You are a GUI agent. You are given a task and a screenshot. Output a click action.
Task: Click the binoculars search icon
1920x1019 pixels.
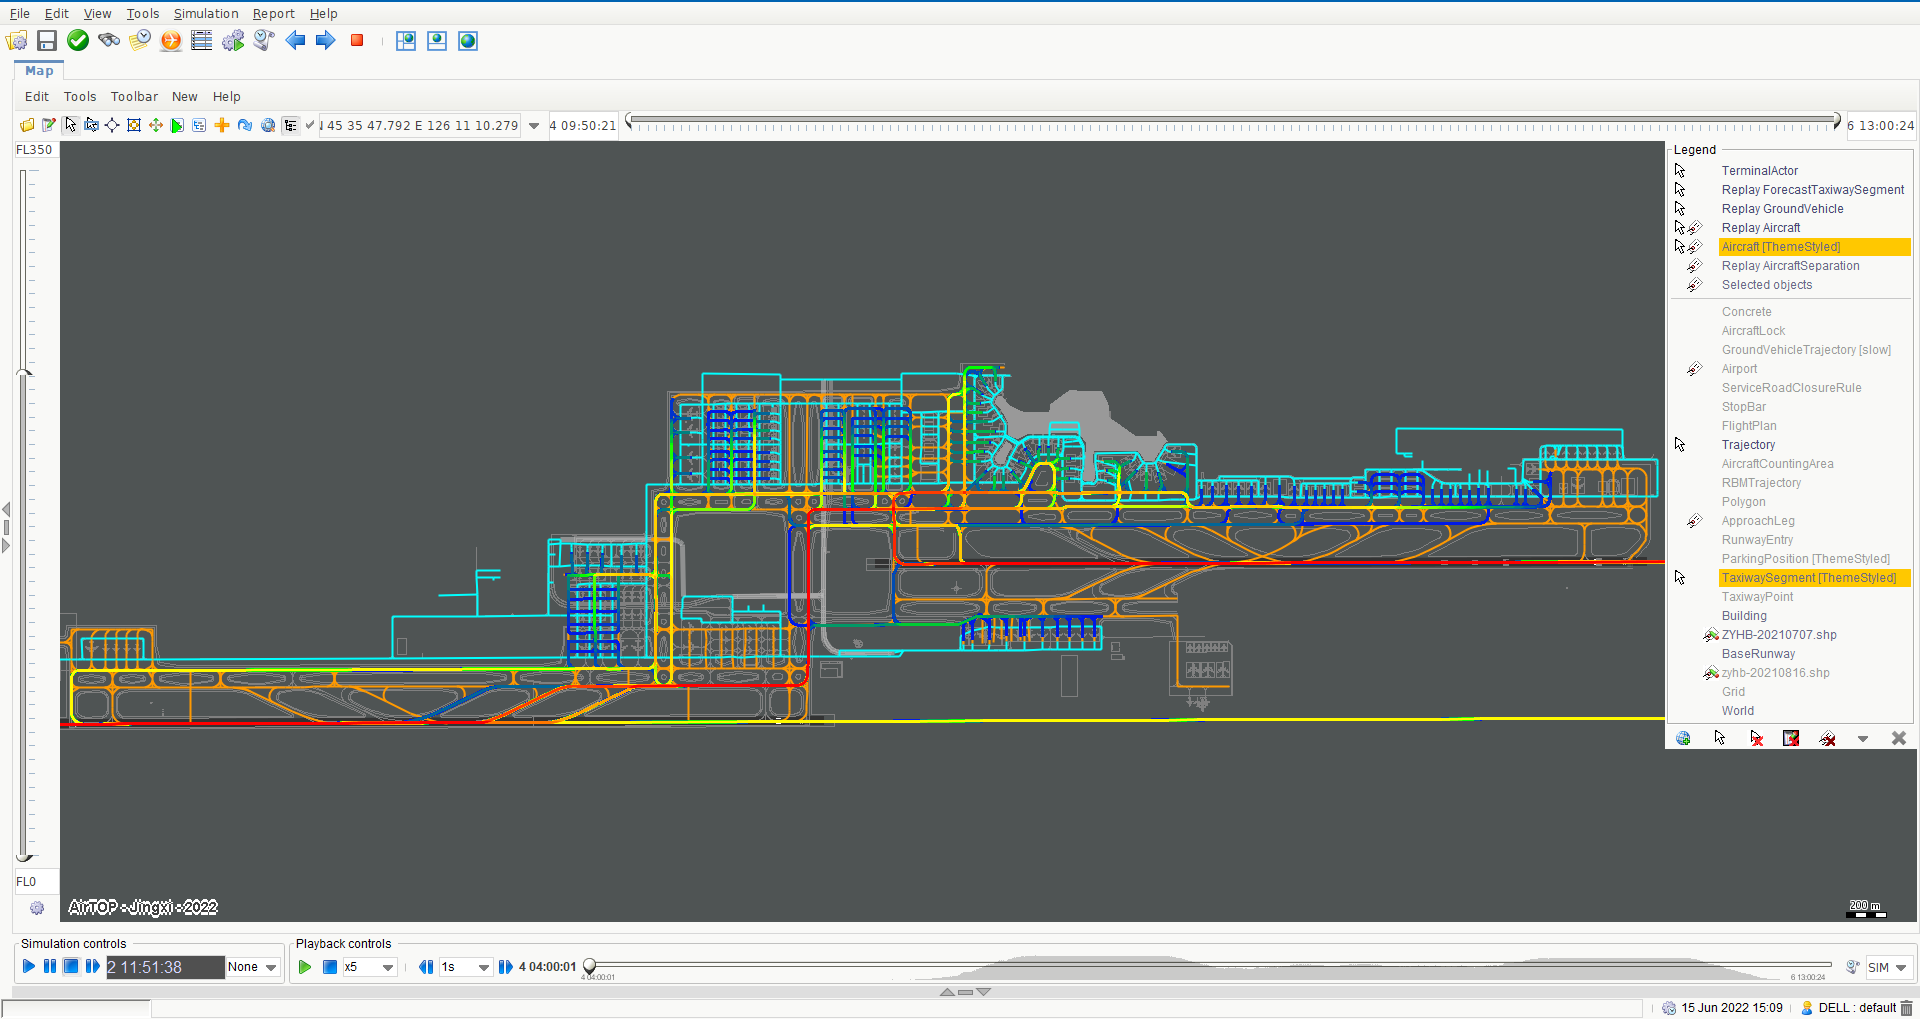coord(109,40)
